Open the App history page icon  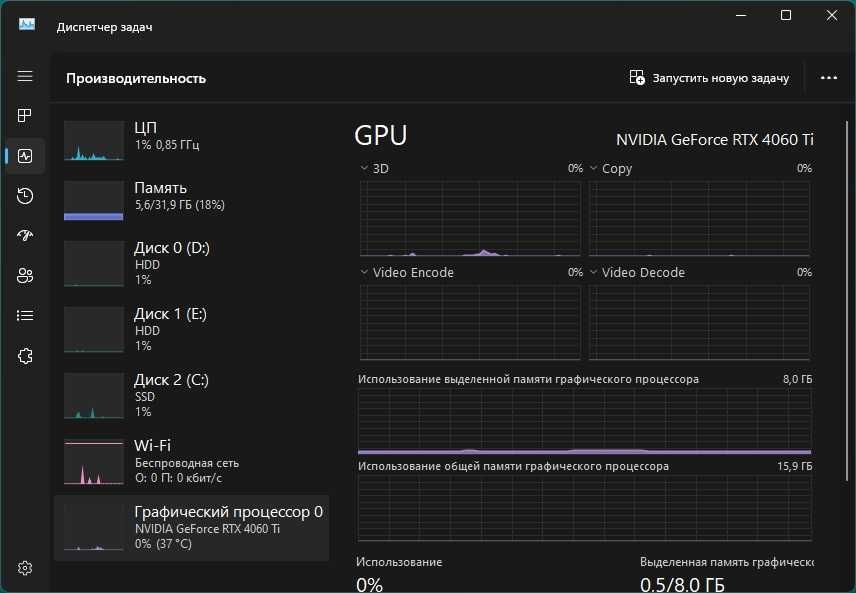pyautogui.click(x=25, y=195)
